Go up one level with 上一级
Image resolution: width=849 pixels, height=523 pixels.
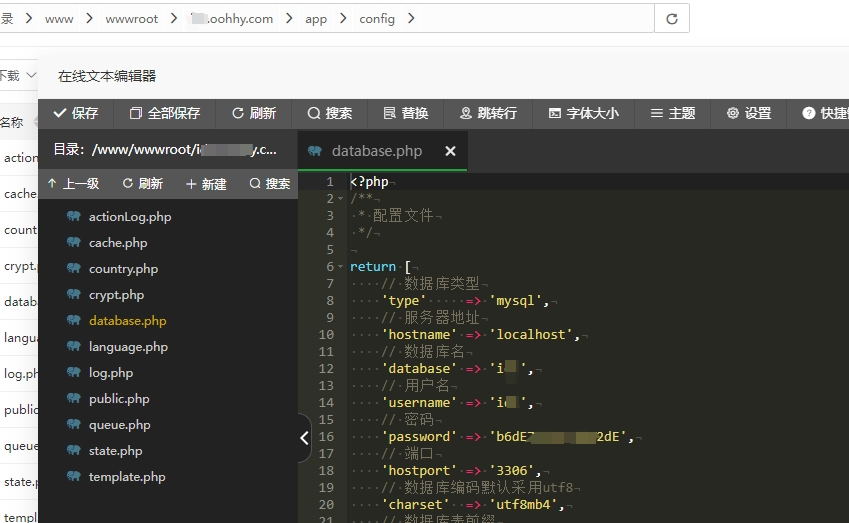(74, 184)
